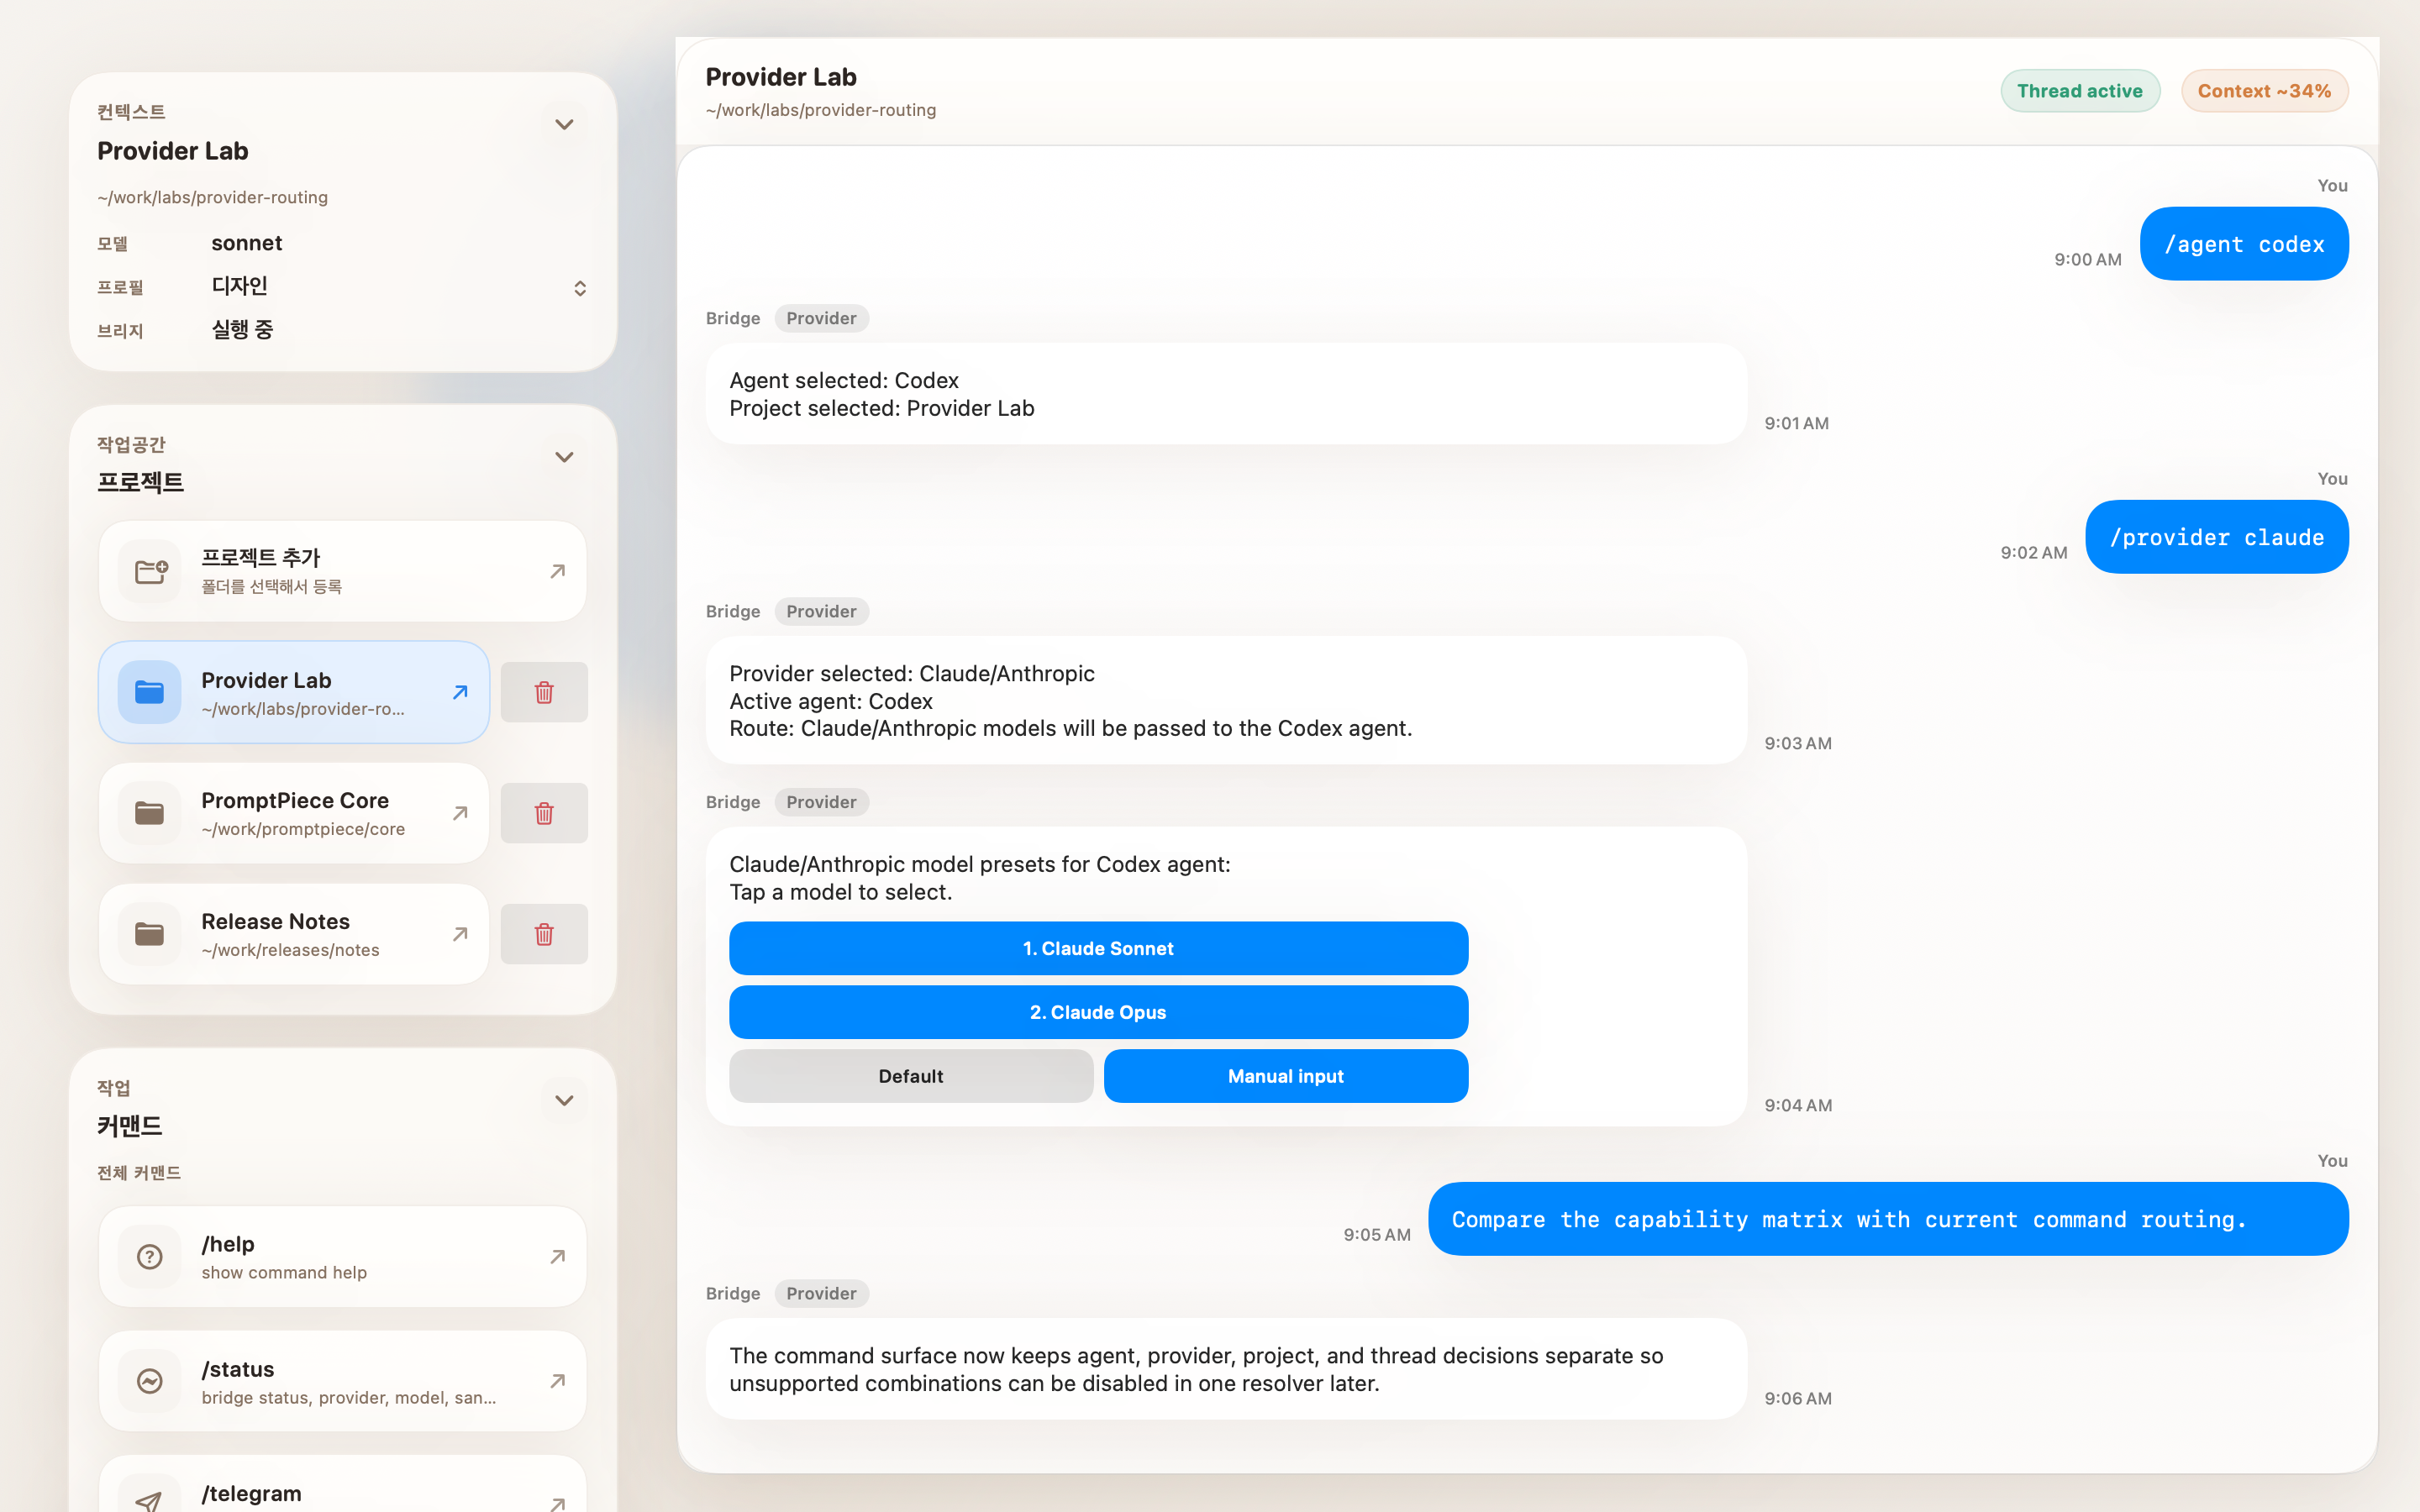
Task: Select the Provider Lab project card
Action: coord(294,692)
